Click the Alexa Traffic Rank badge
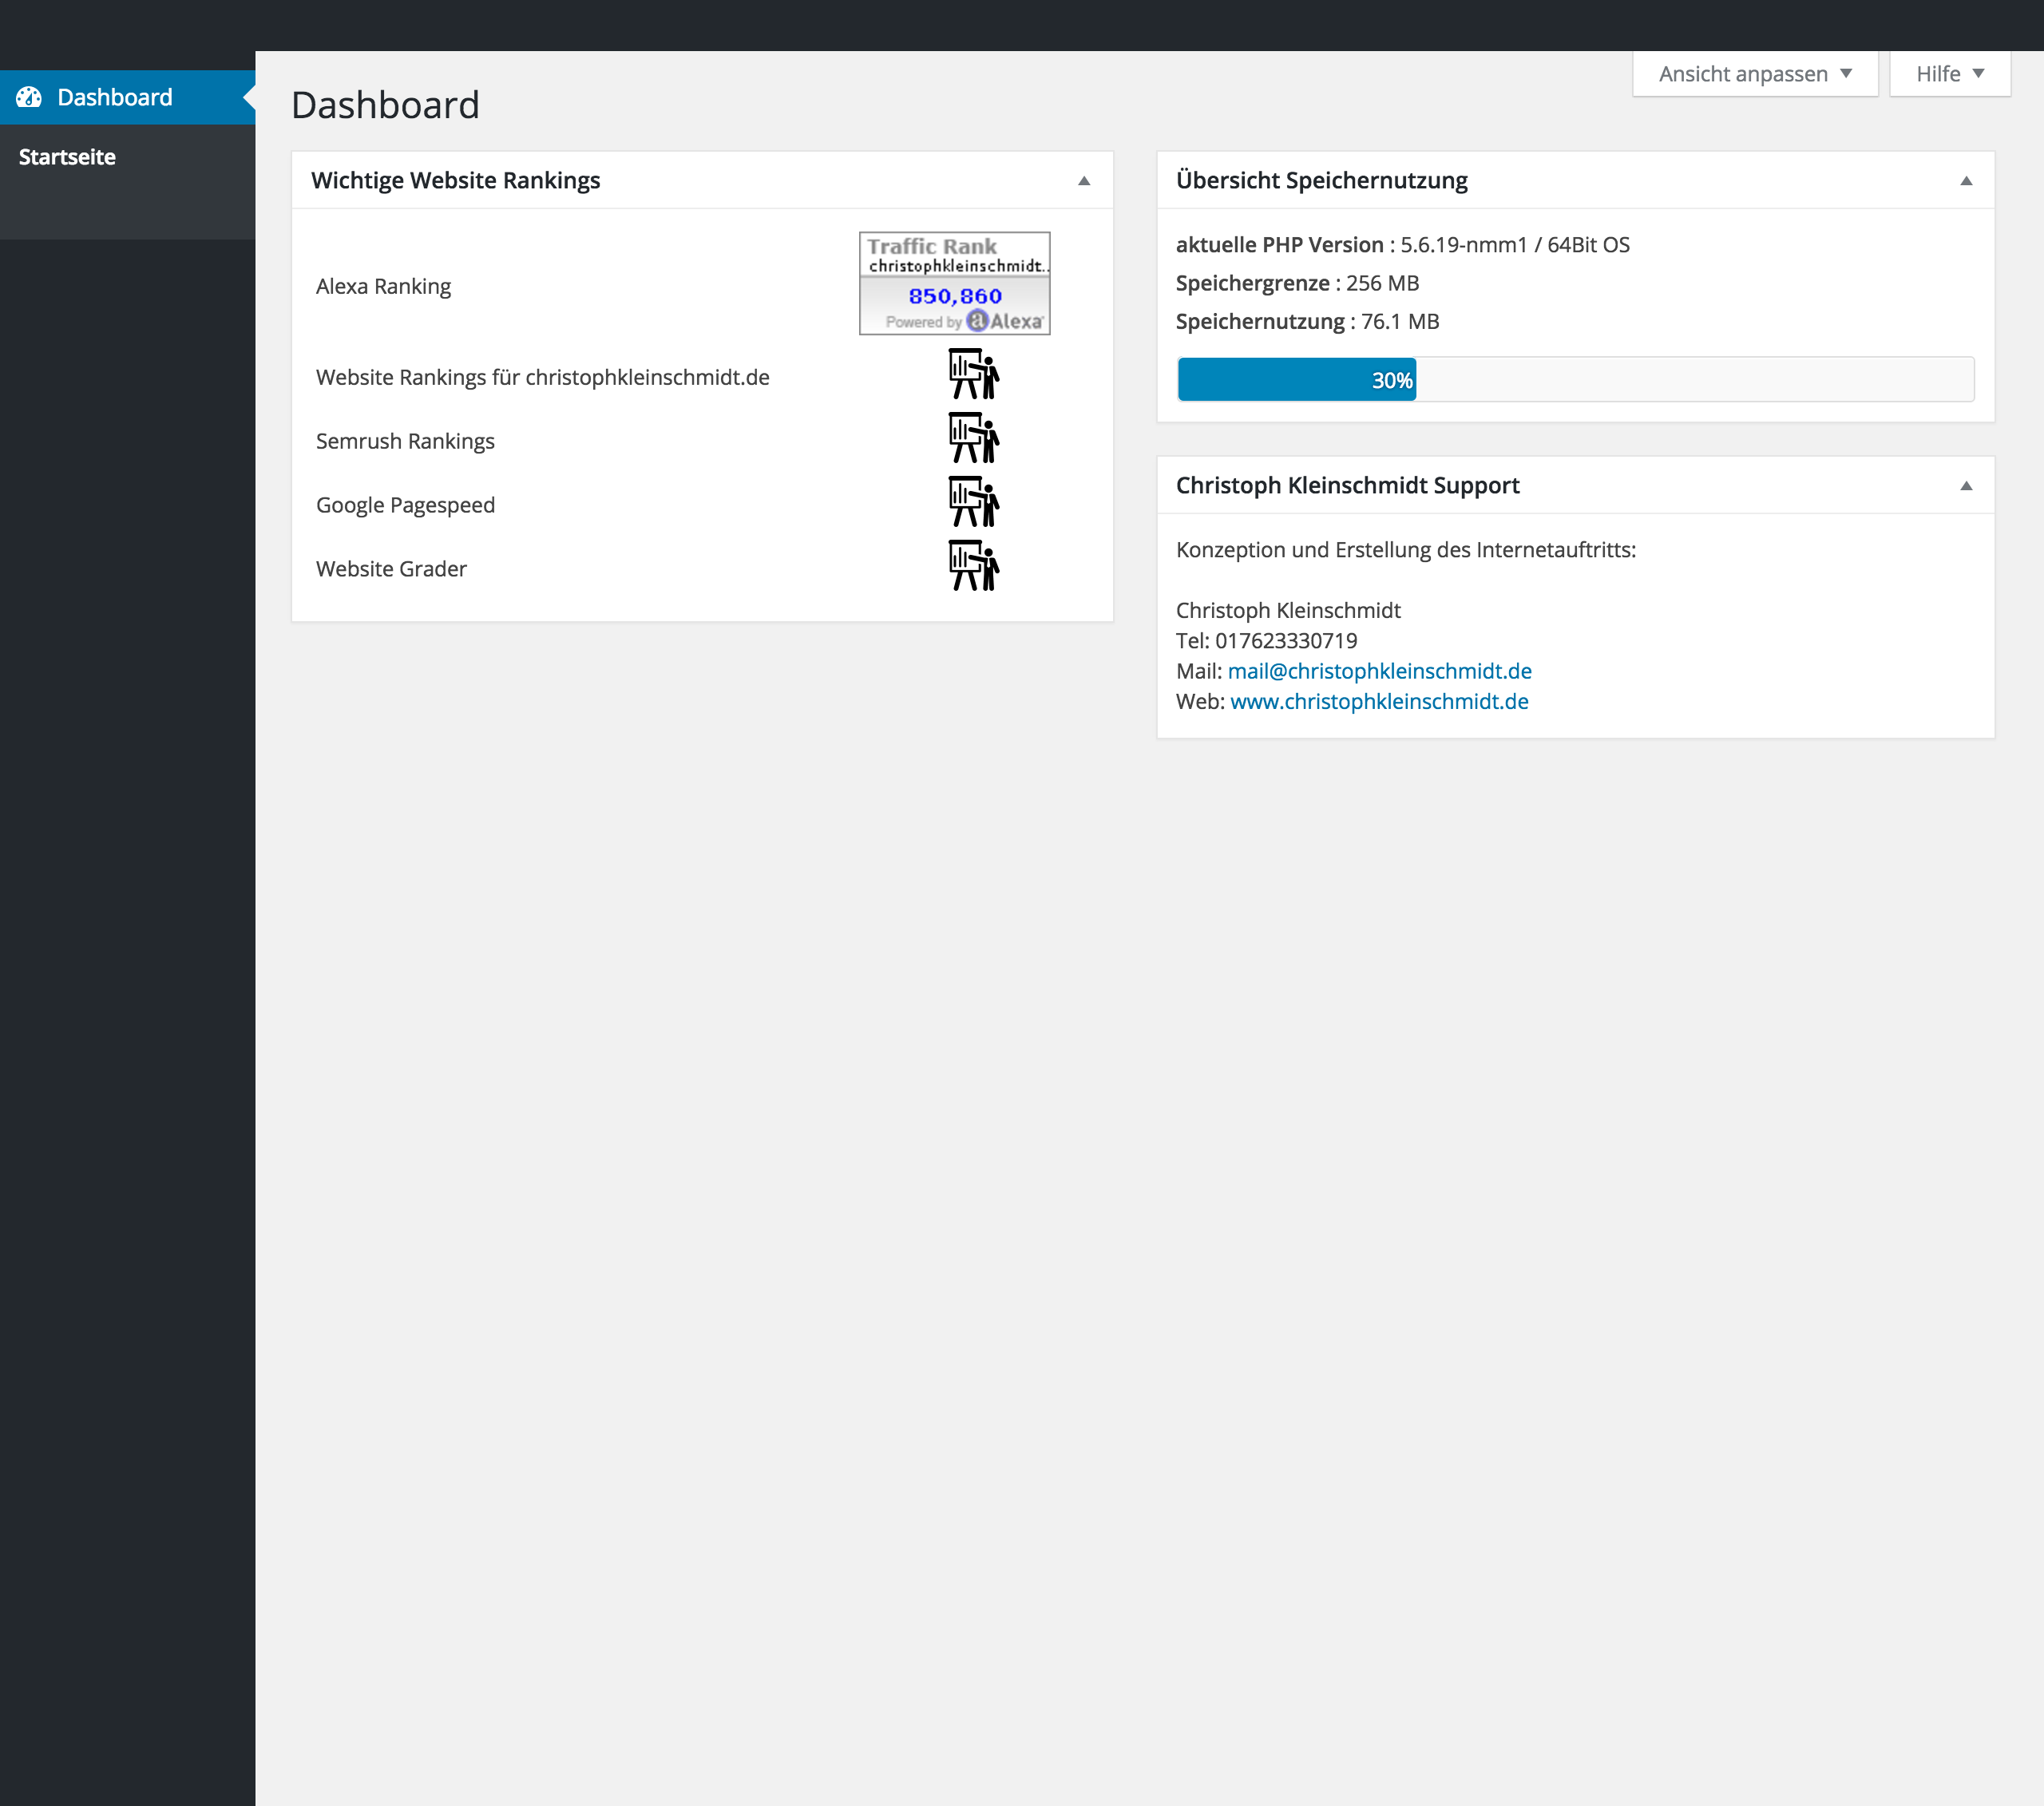This screenshot has width=2044, height=1806. (x=954, y=283)
